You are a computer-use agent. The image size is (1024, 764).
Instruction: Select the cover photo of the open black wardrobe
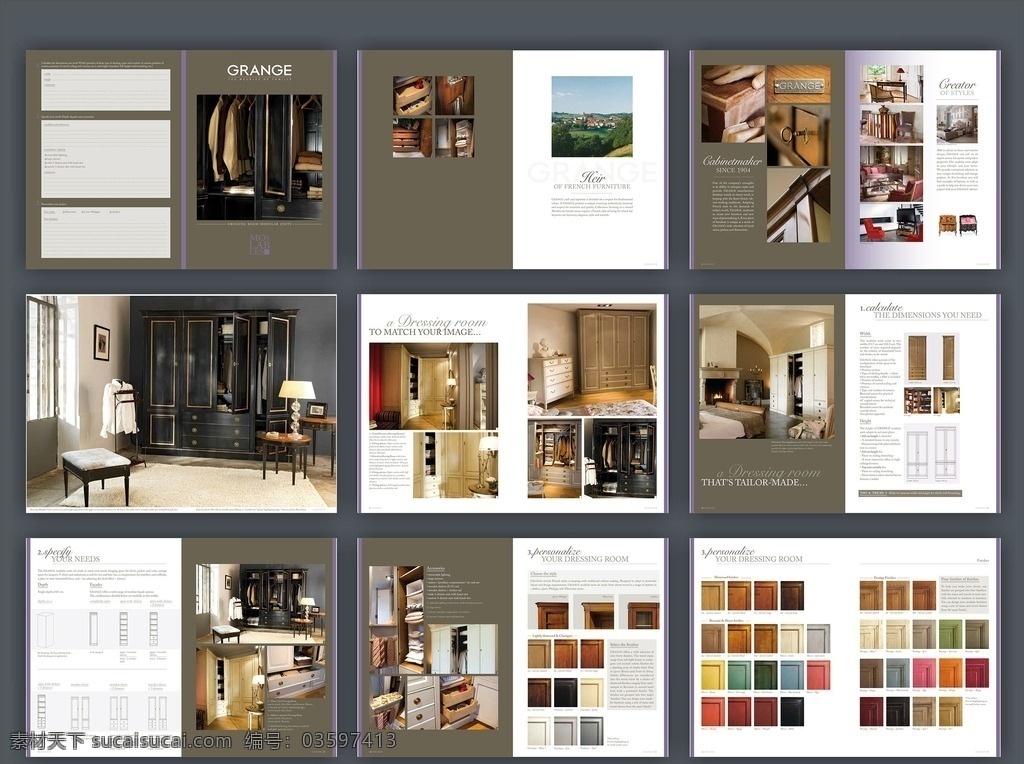[x=259, y=157]
